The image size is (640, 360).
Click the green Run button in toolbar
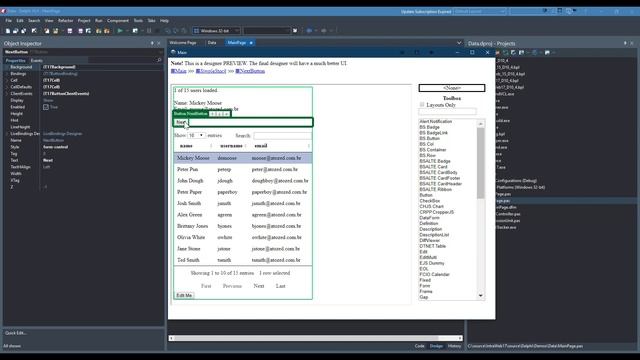(x=120, y=31)
